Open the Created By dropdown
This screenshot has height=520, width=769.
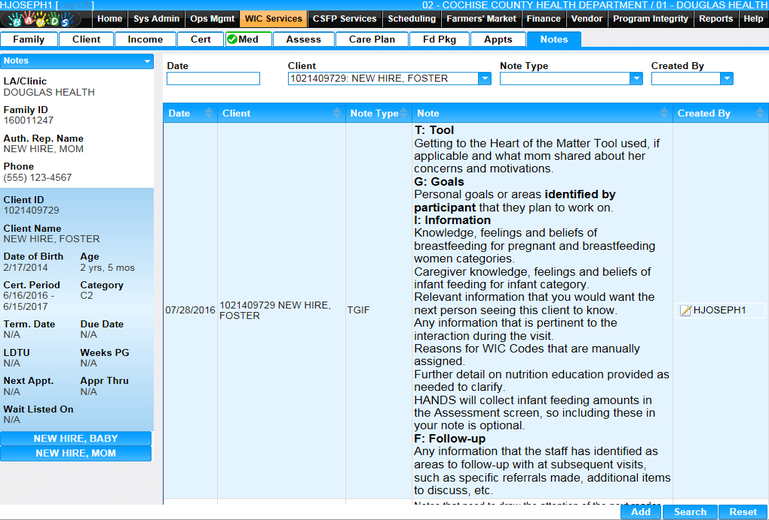tap(726, 79)
